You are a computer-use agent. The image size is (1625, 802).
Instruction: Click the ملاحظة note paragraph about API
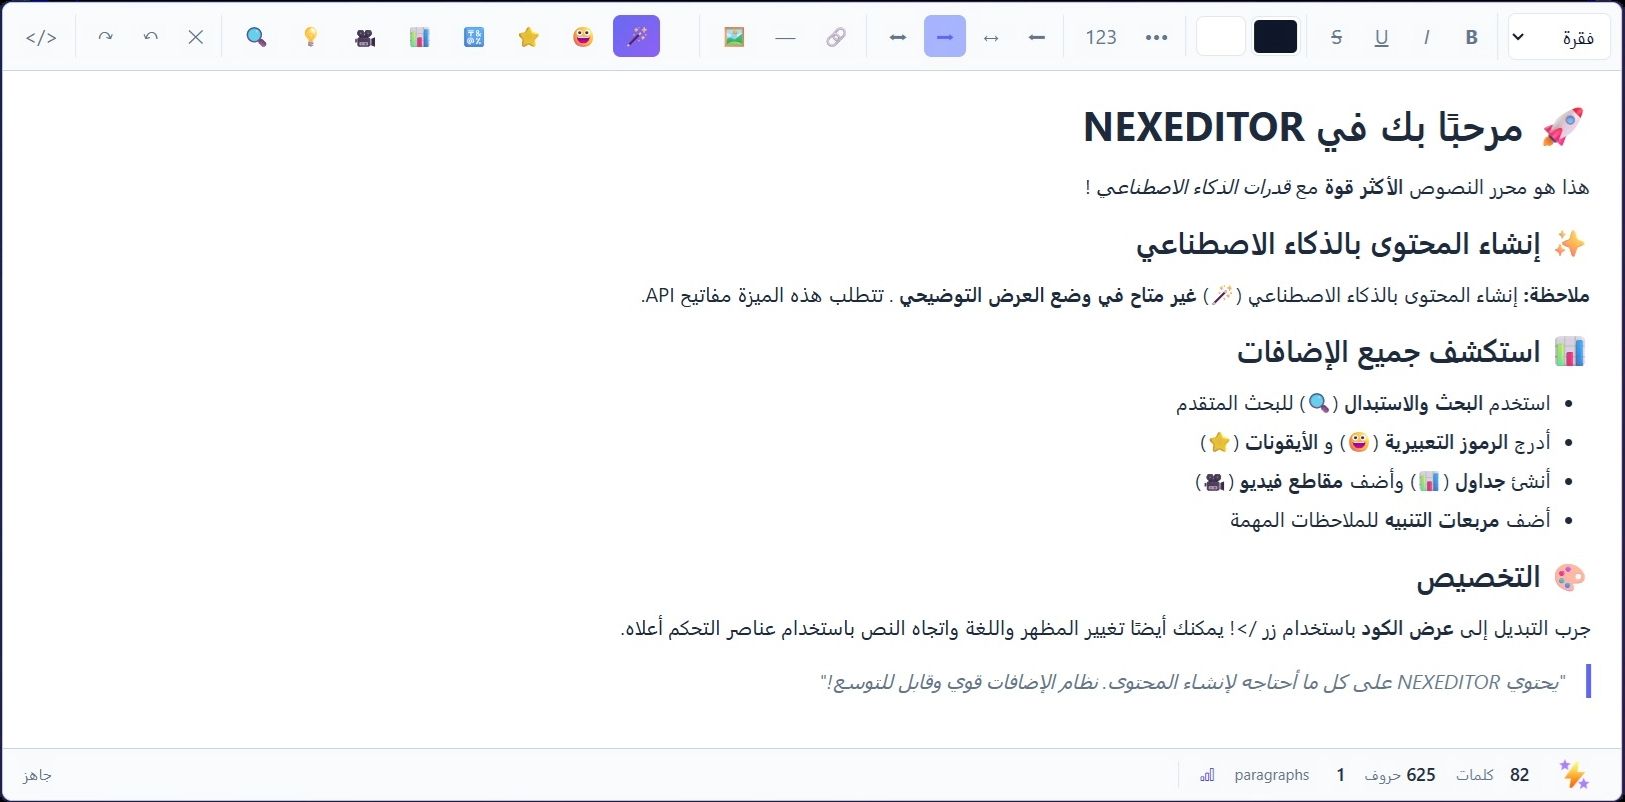point(1115,296)
